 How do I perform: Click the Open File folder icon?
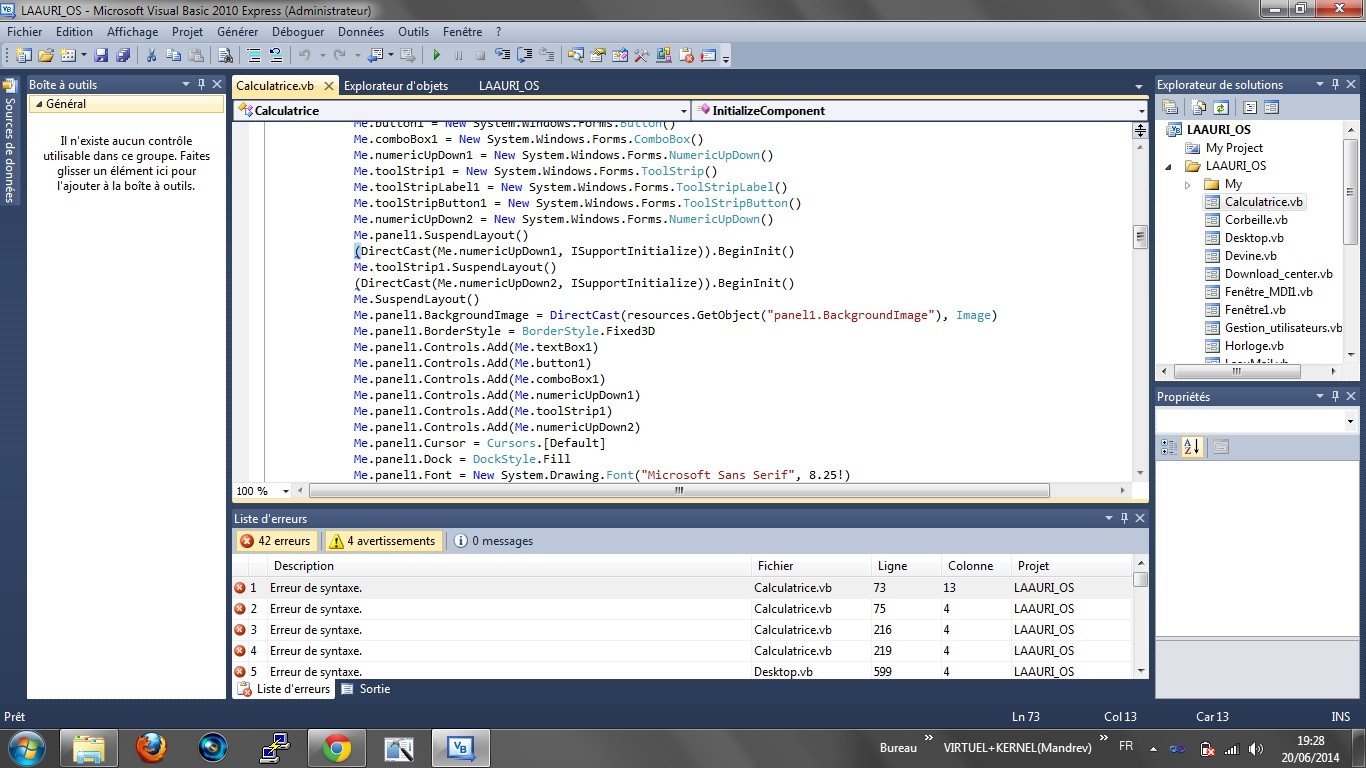[46, 55]
